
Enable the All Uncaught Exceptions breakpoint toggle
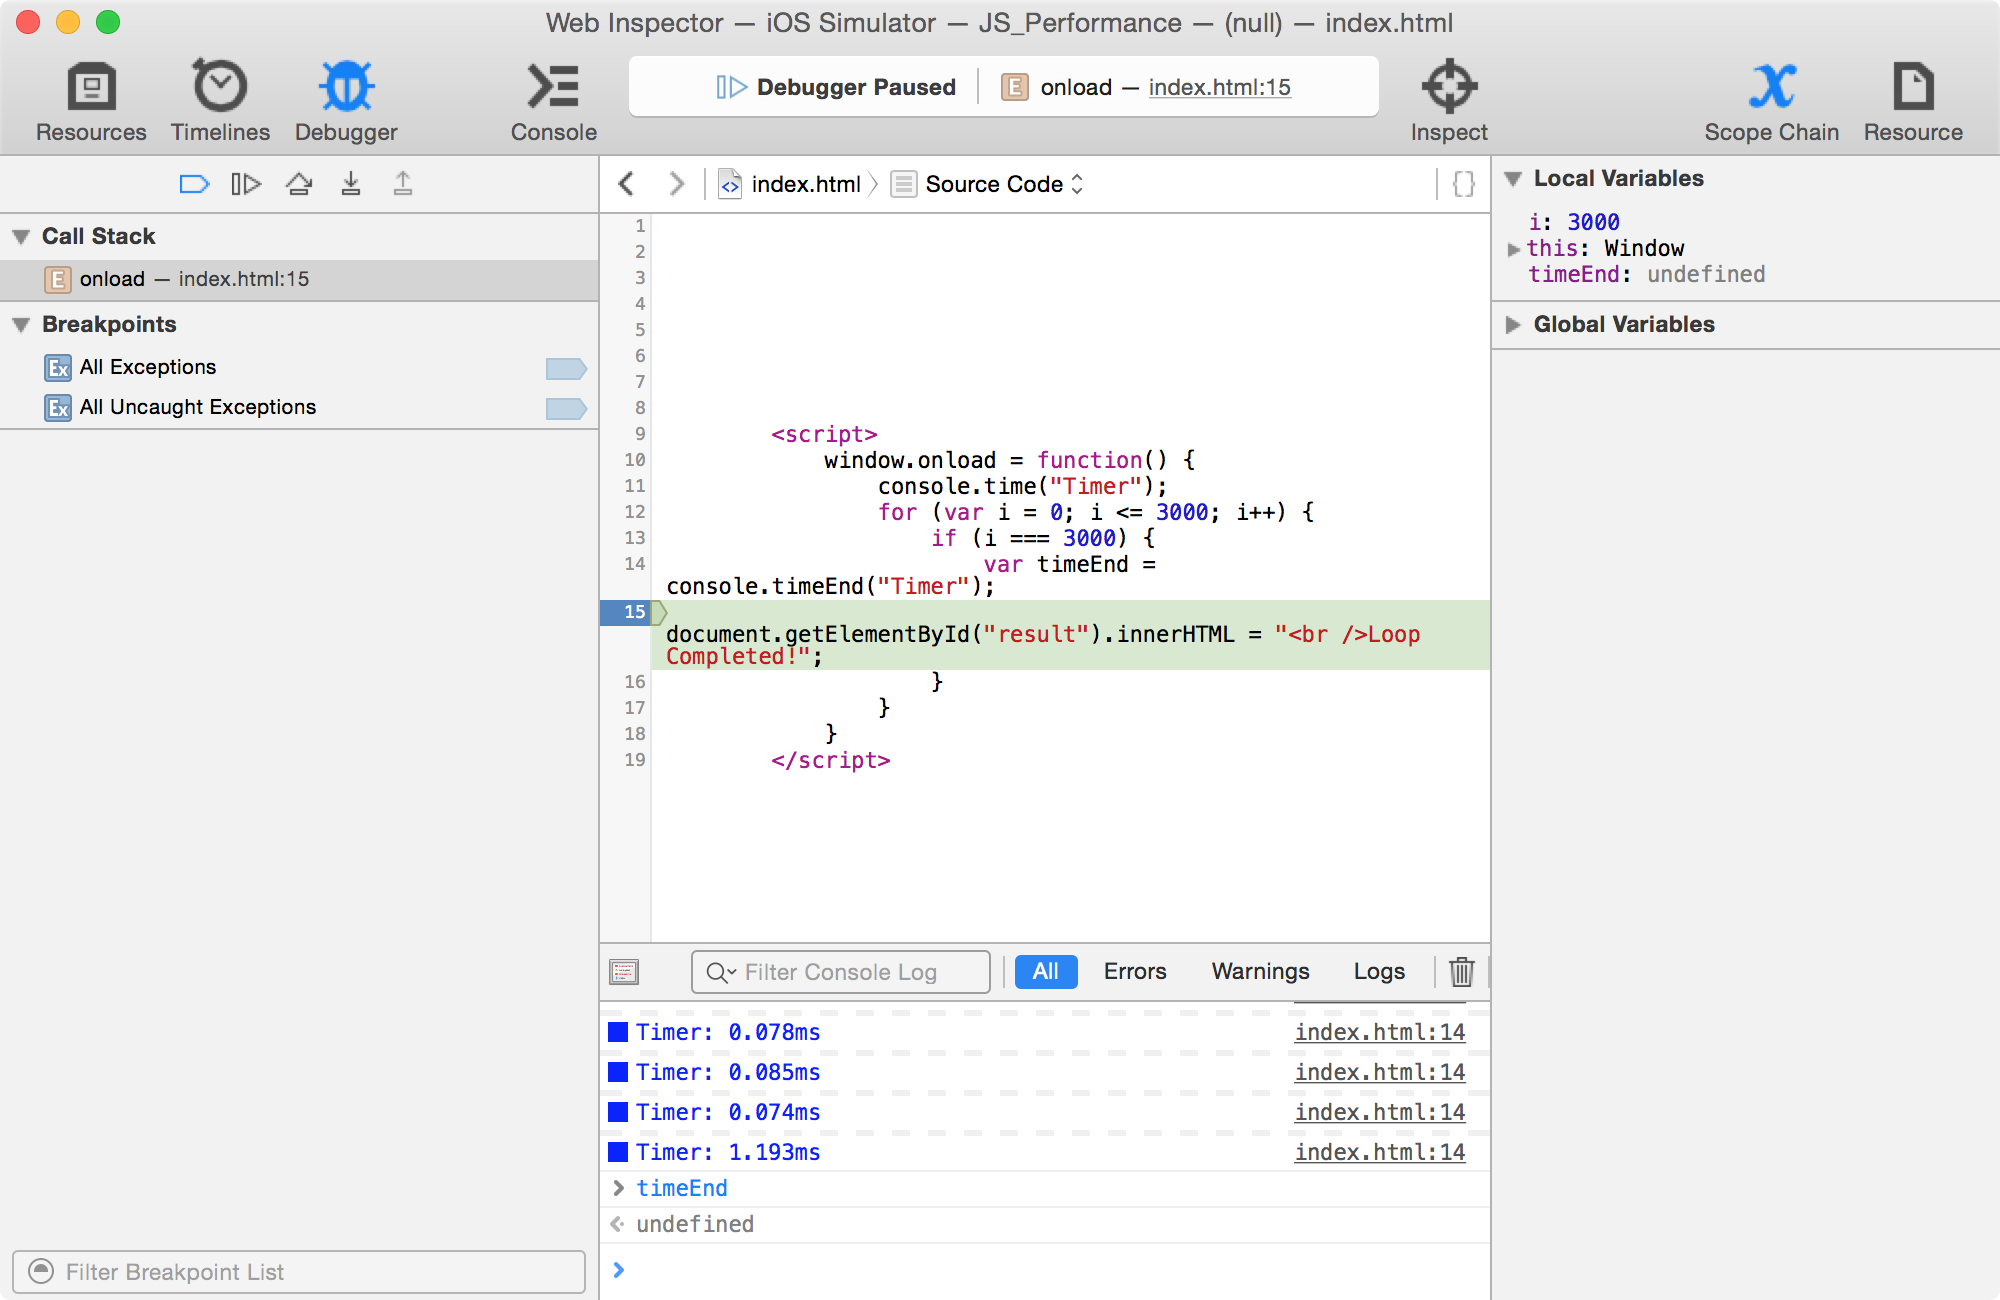(x=566, y=409)
